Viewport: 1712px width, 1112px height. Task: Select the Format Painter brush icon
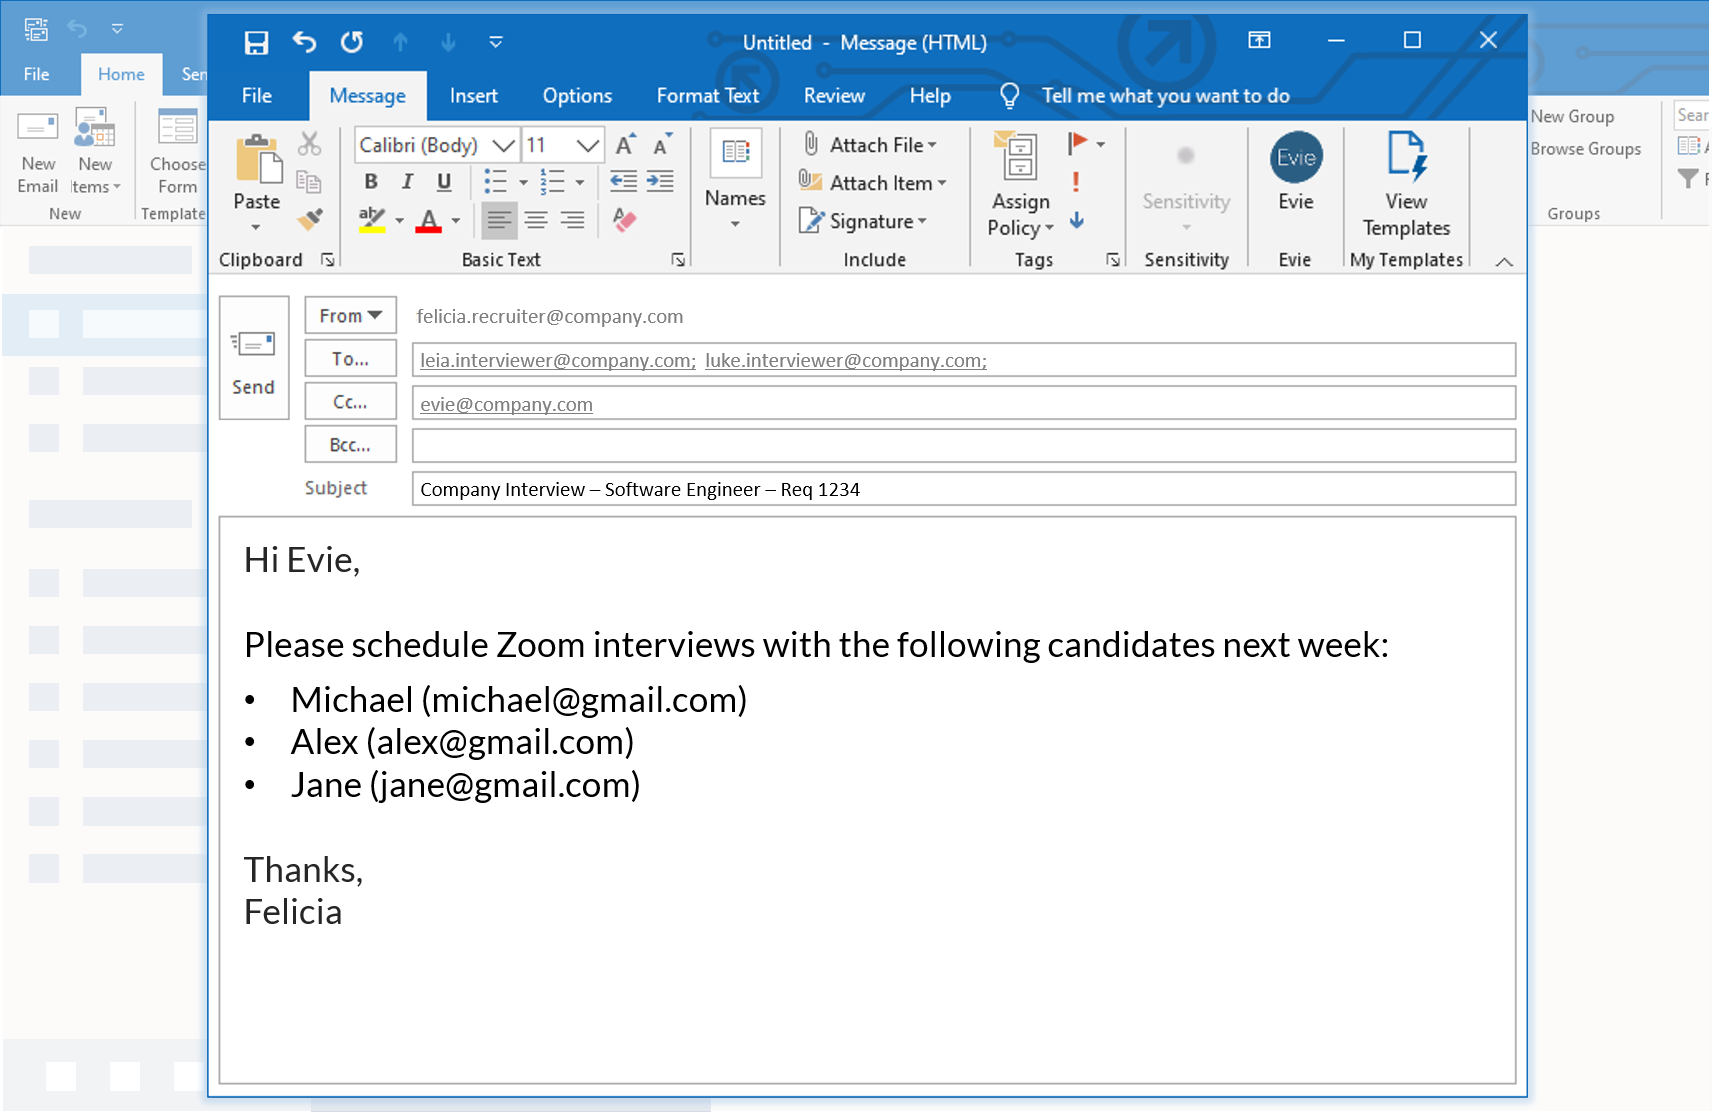[x=310, y=219]
